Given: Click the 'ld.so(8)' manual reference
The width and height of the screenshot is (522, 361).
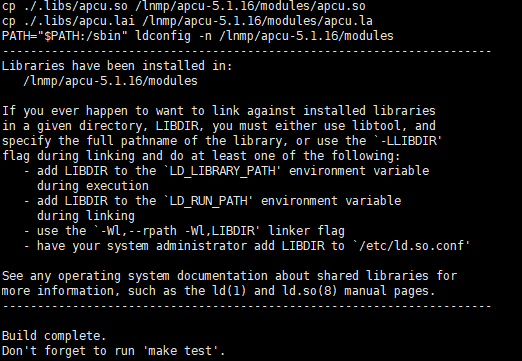Looking at the screenshot, I should (310, 291).
